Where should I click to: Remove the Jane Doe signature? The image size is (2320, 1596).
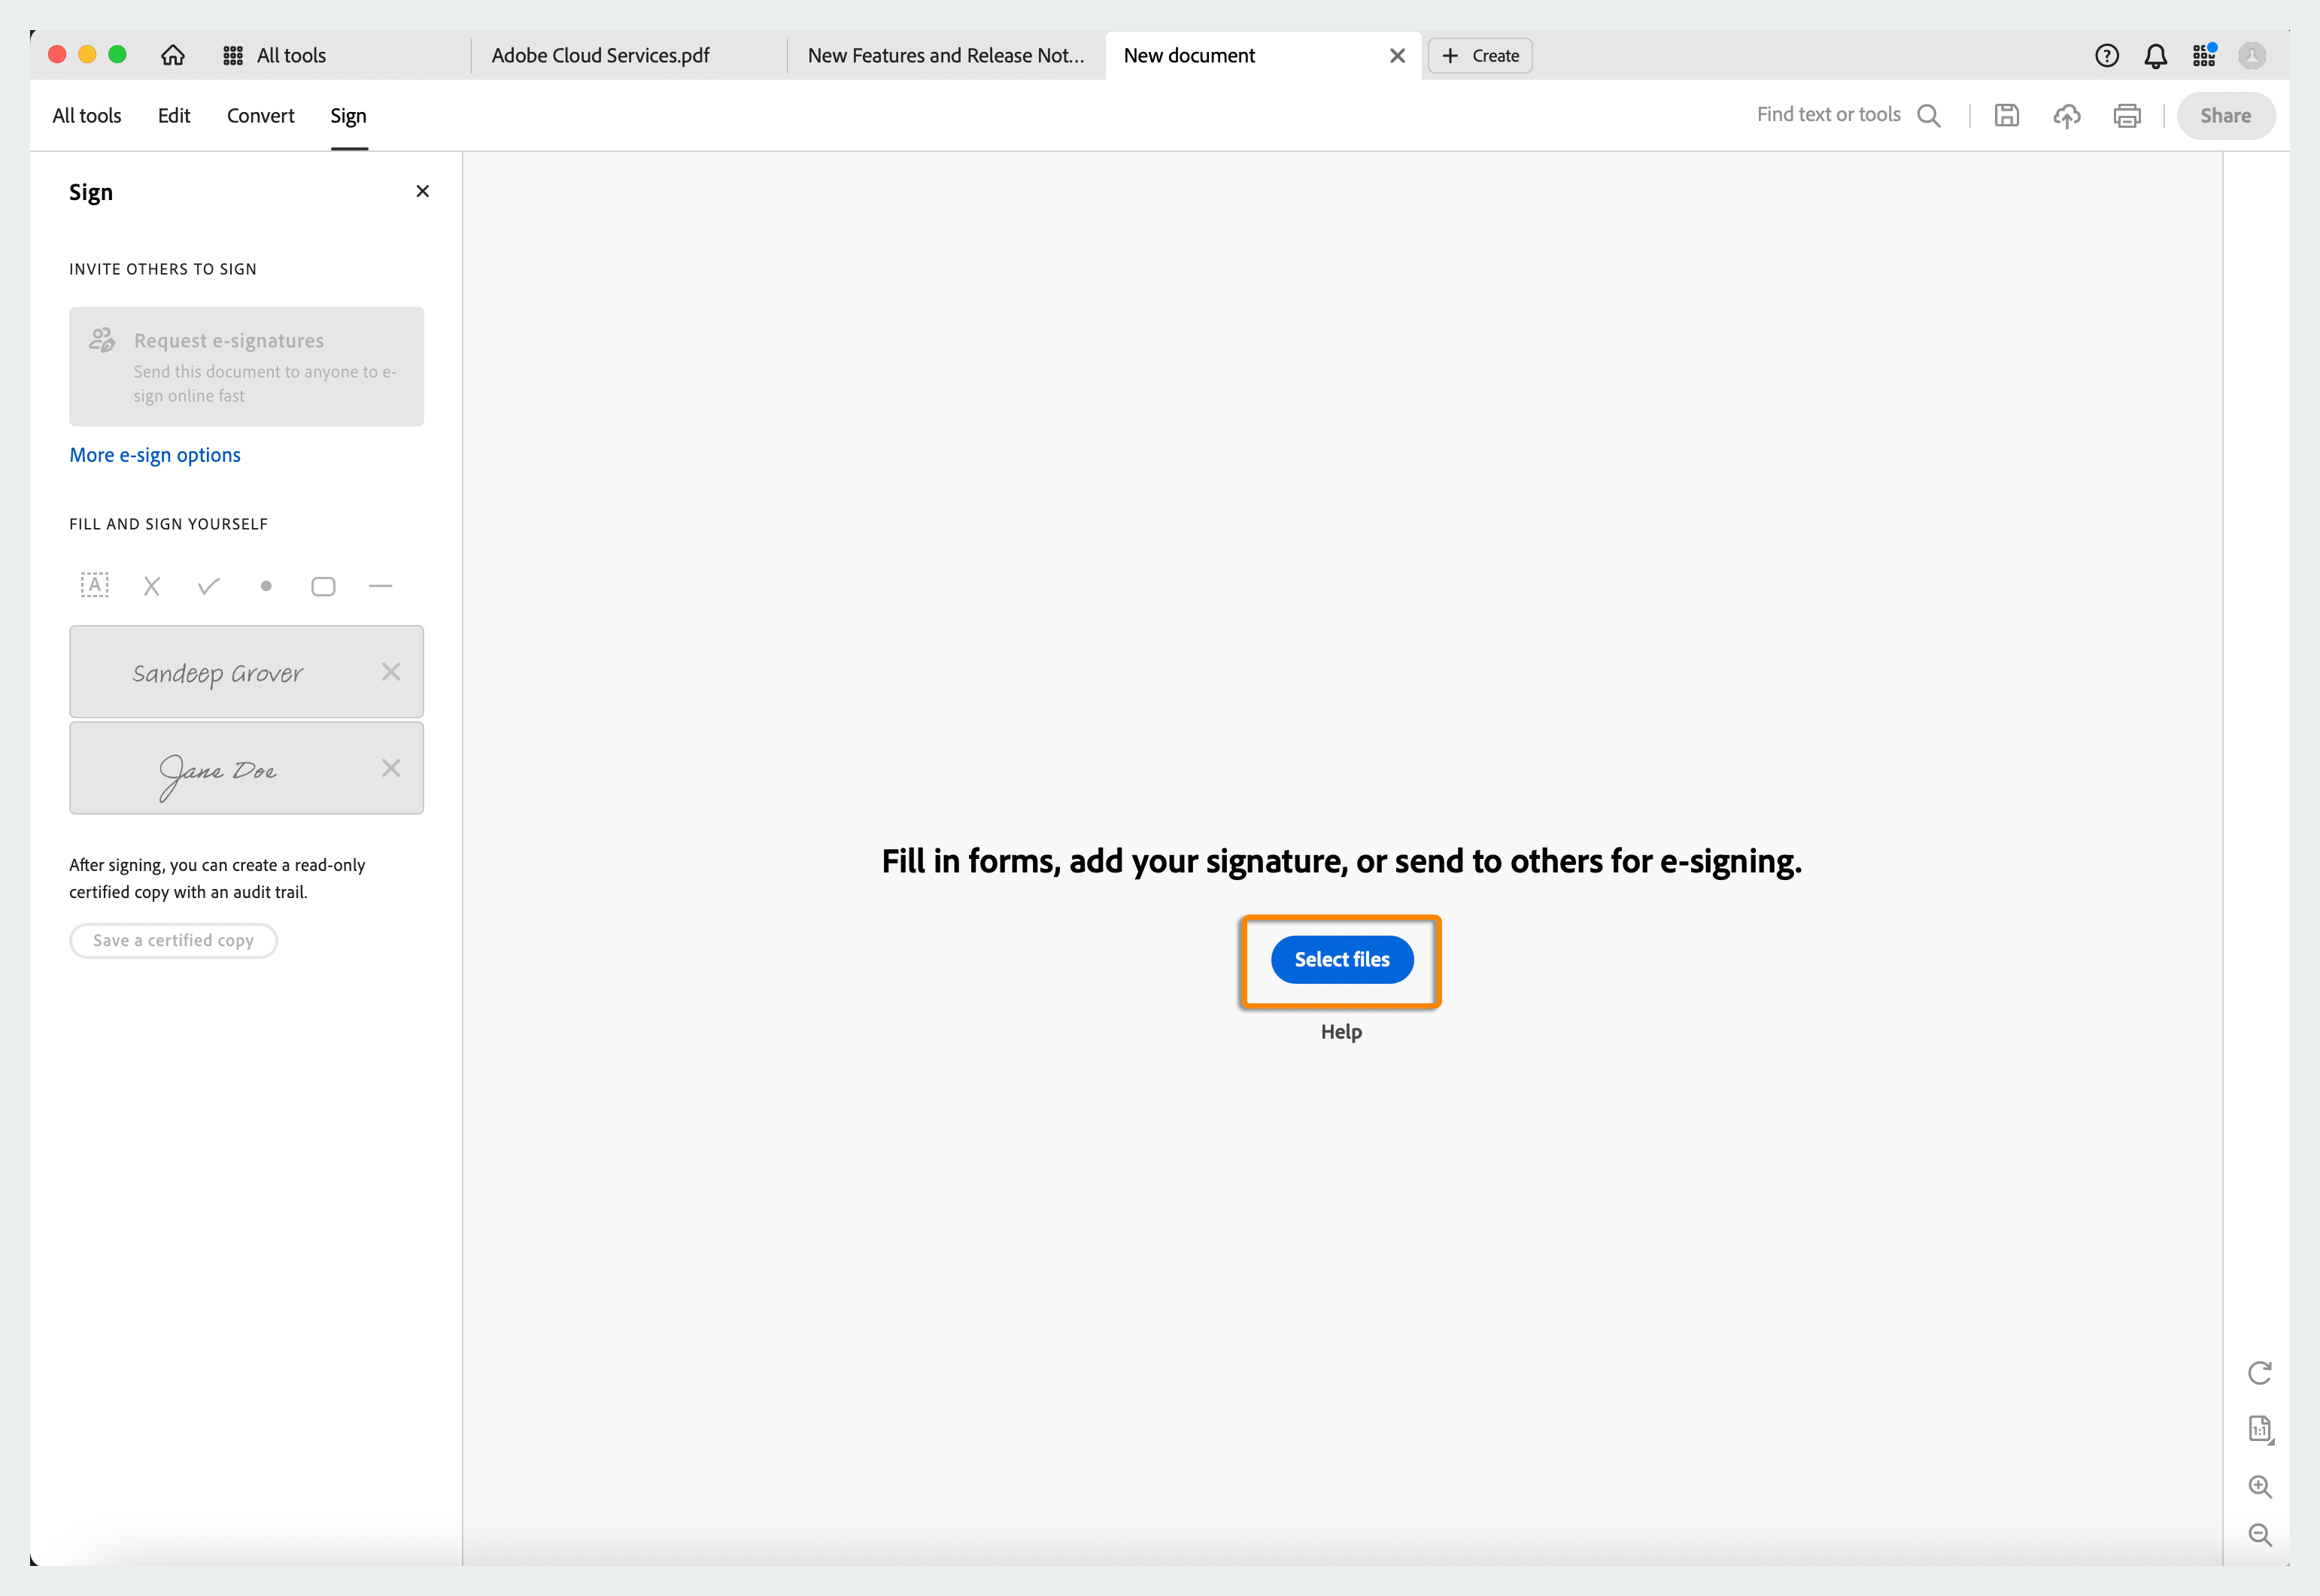[x=391, y=768]
